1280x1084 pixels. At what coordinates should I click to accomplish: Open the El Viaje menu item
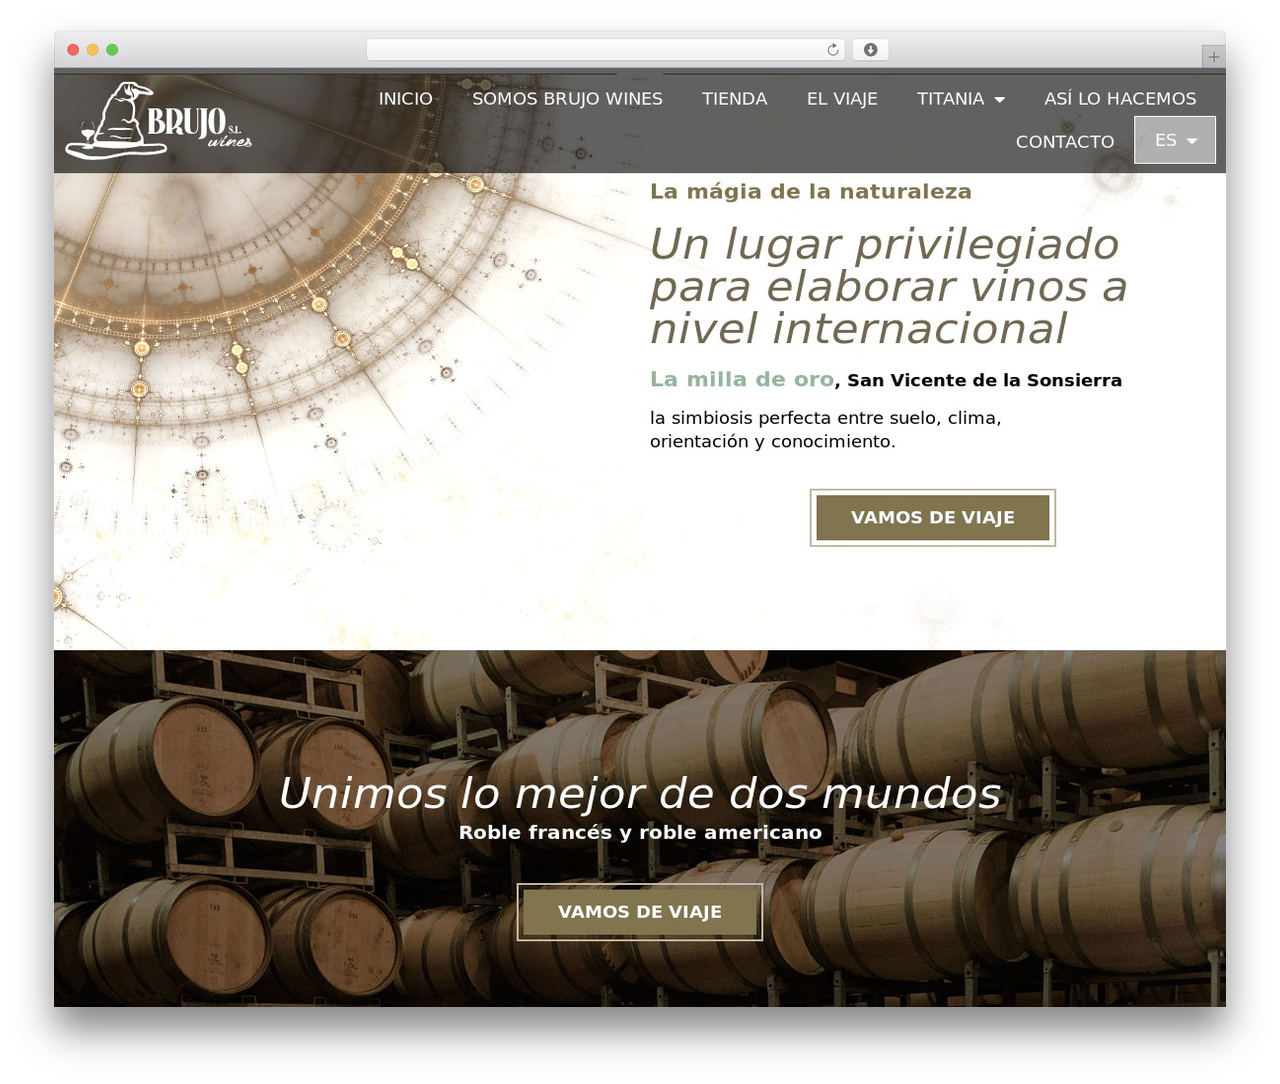[842, 99]
